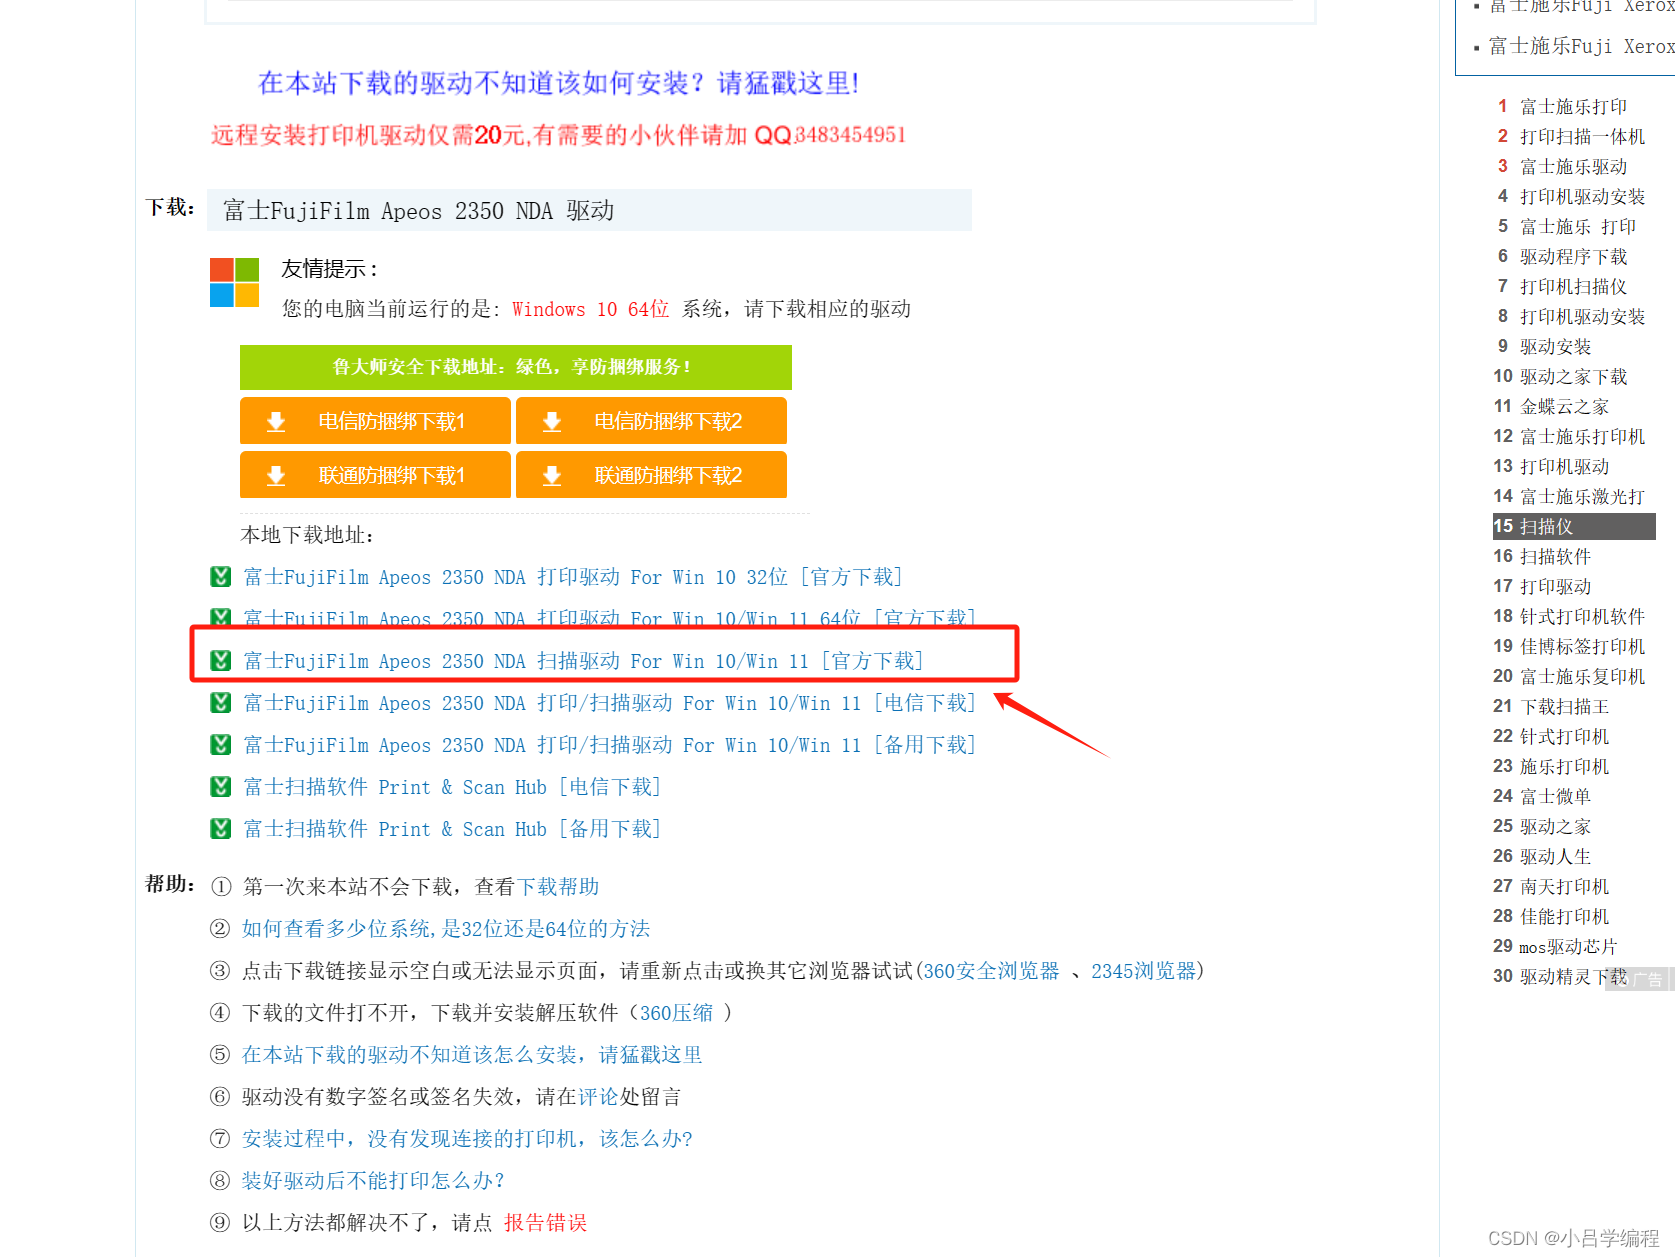Image resolution: width=1675 pixels, height=1257 pixels.
Task: Click the Windows logo icon beside 友情提示
Action: point(234,282)
